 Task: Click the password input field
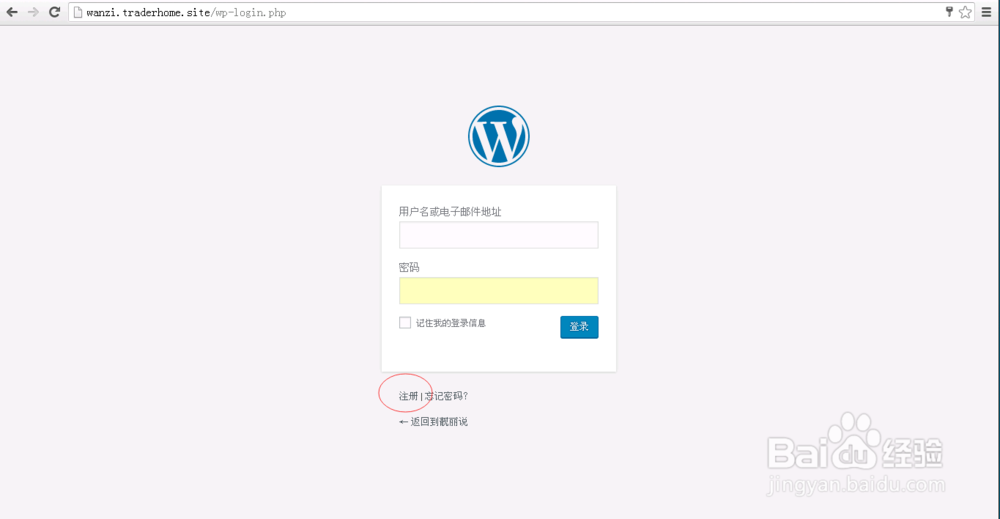click(x=499, y=291)
